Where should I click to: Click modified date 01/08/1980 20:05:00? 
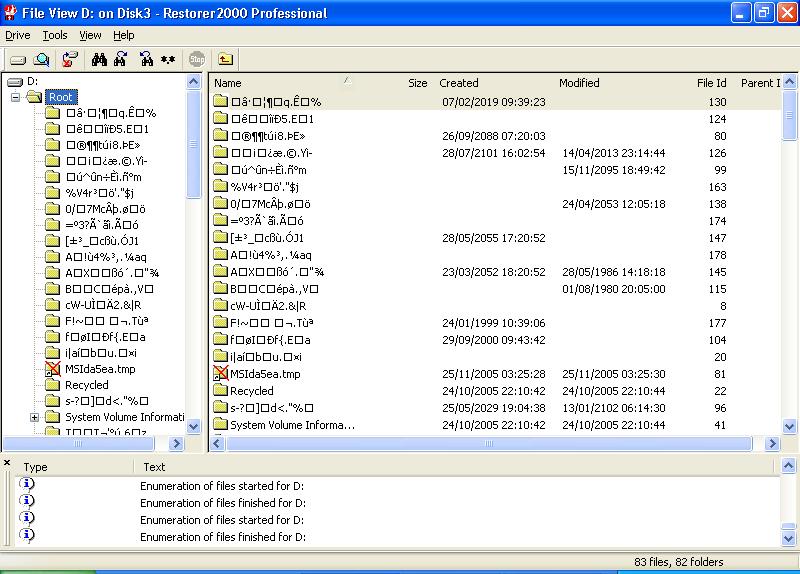614,289
